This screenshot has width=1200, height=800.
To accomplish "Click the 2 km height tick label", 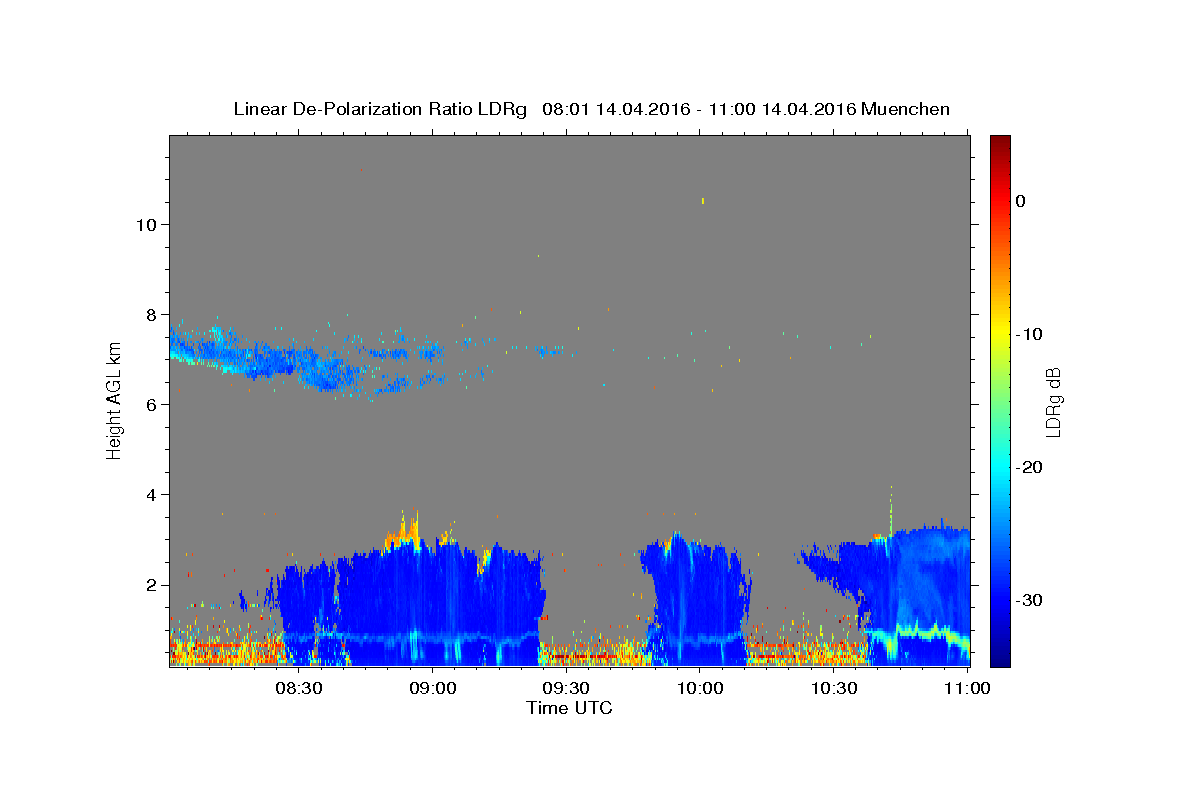I will point(151,584).
